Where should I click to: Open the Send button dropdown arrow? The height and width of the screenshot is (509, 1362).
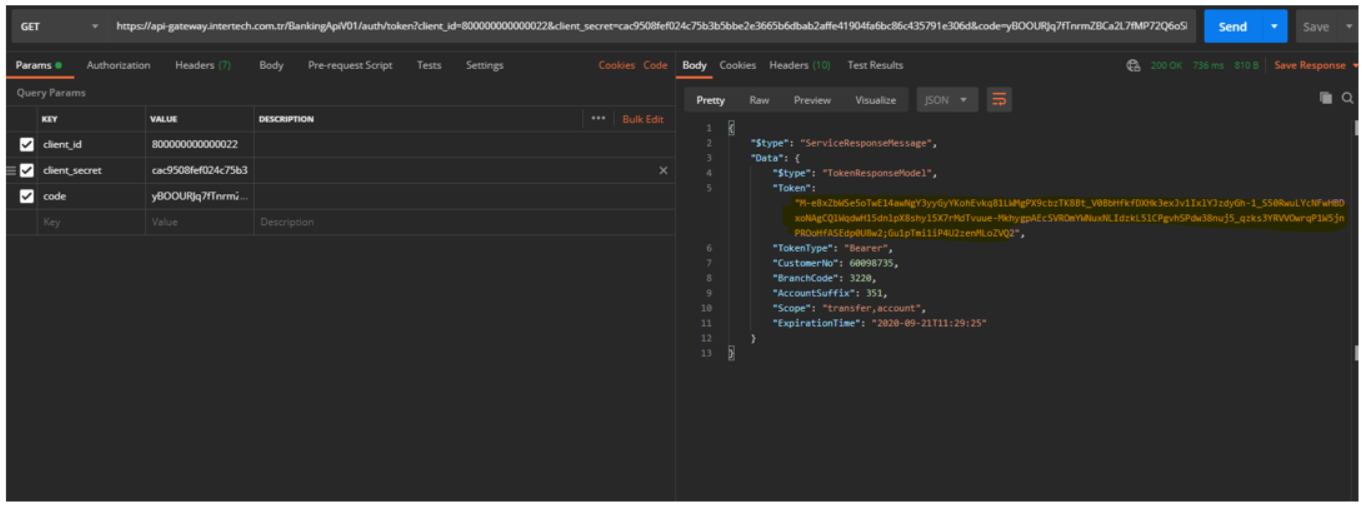tap(1274, 27)
